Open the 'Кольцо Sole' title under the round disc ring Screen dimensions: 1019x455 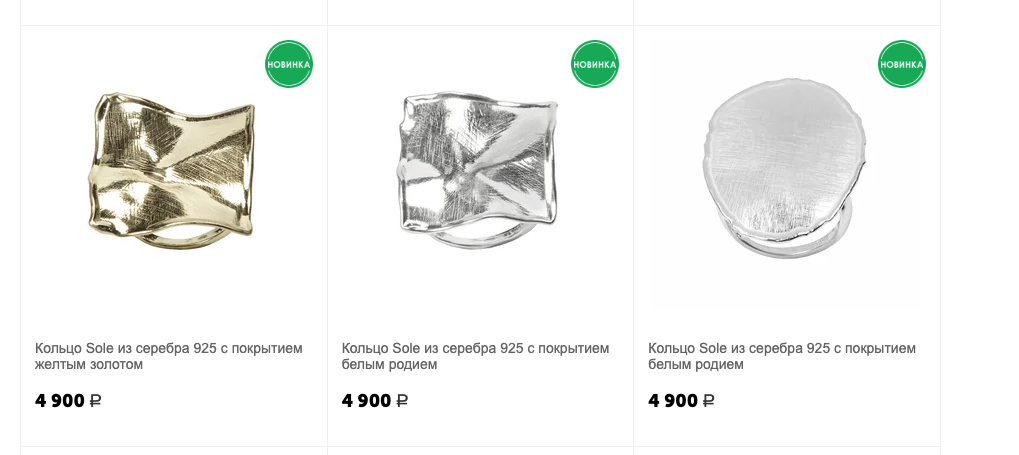[x=781, y=348]
